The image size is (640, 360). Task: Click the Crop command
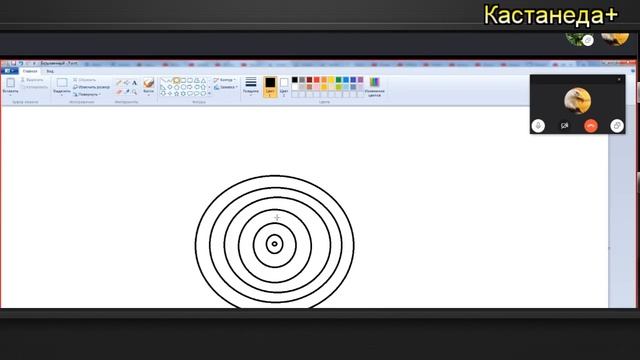84,80
